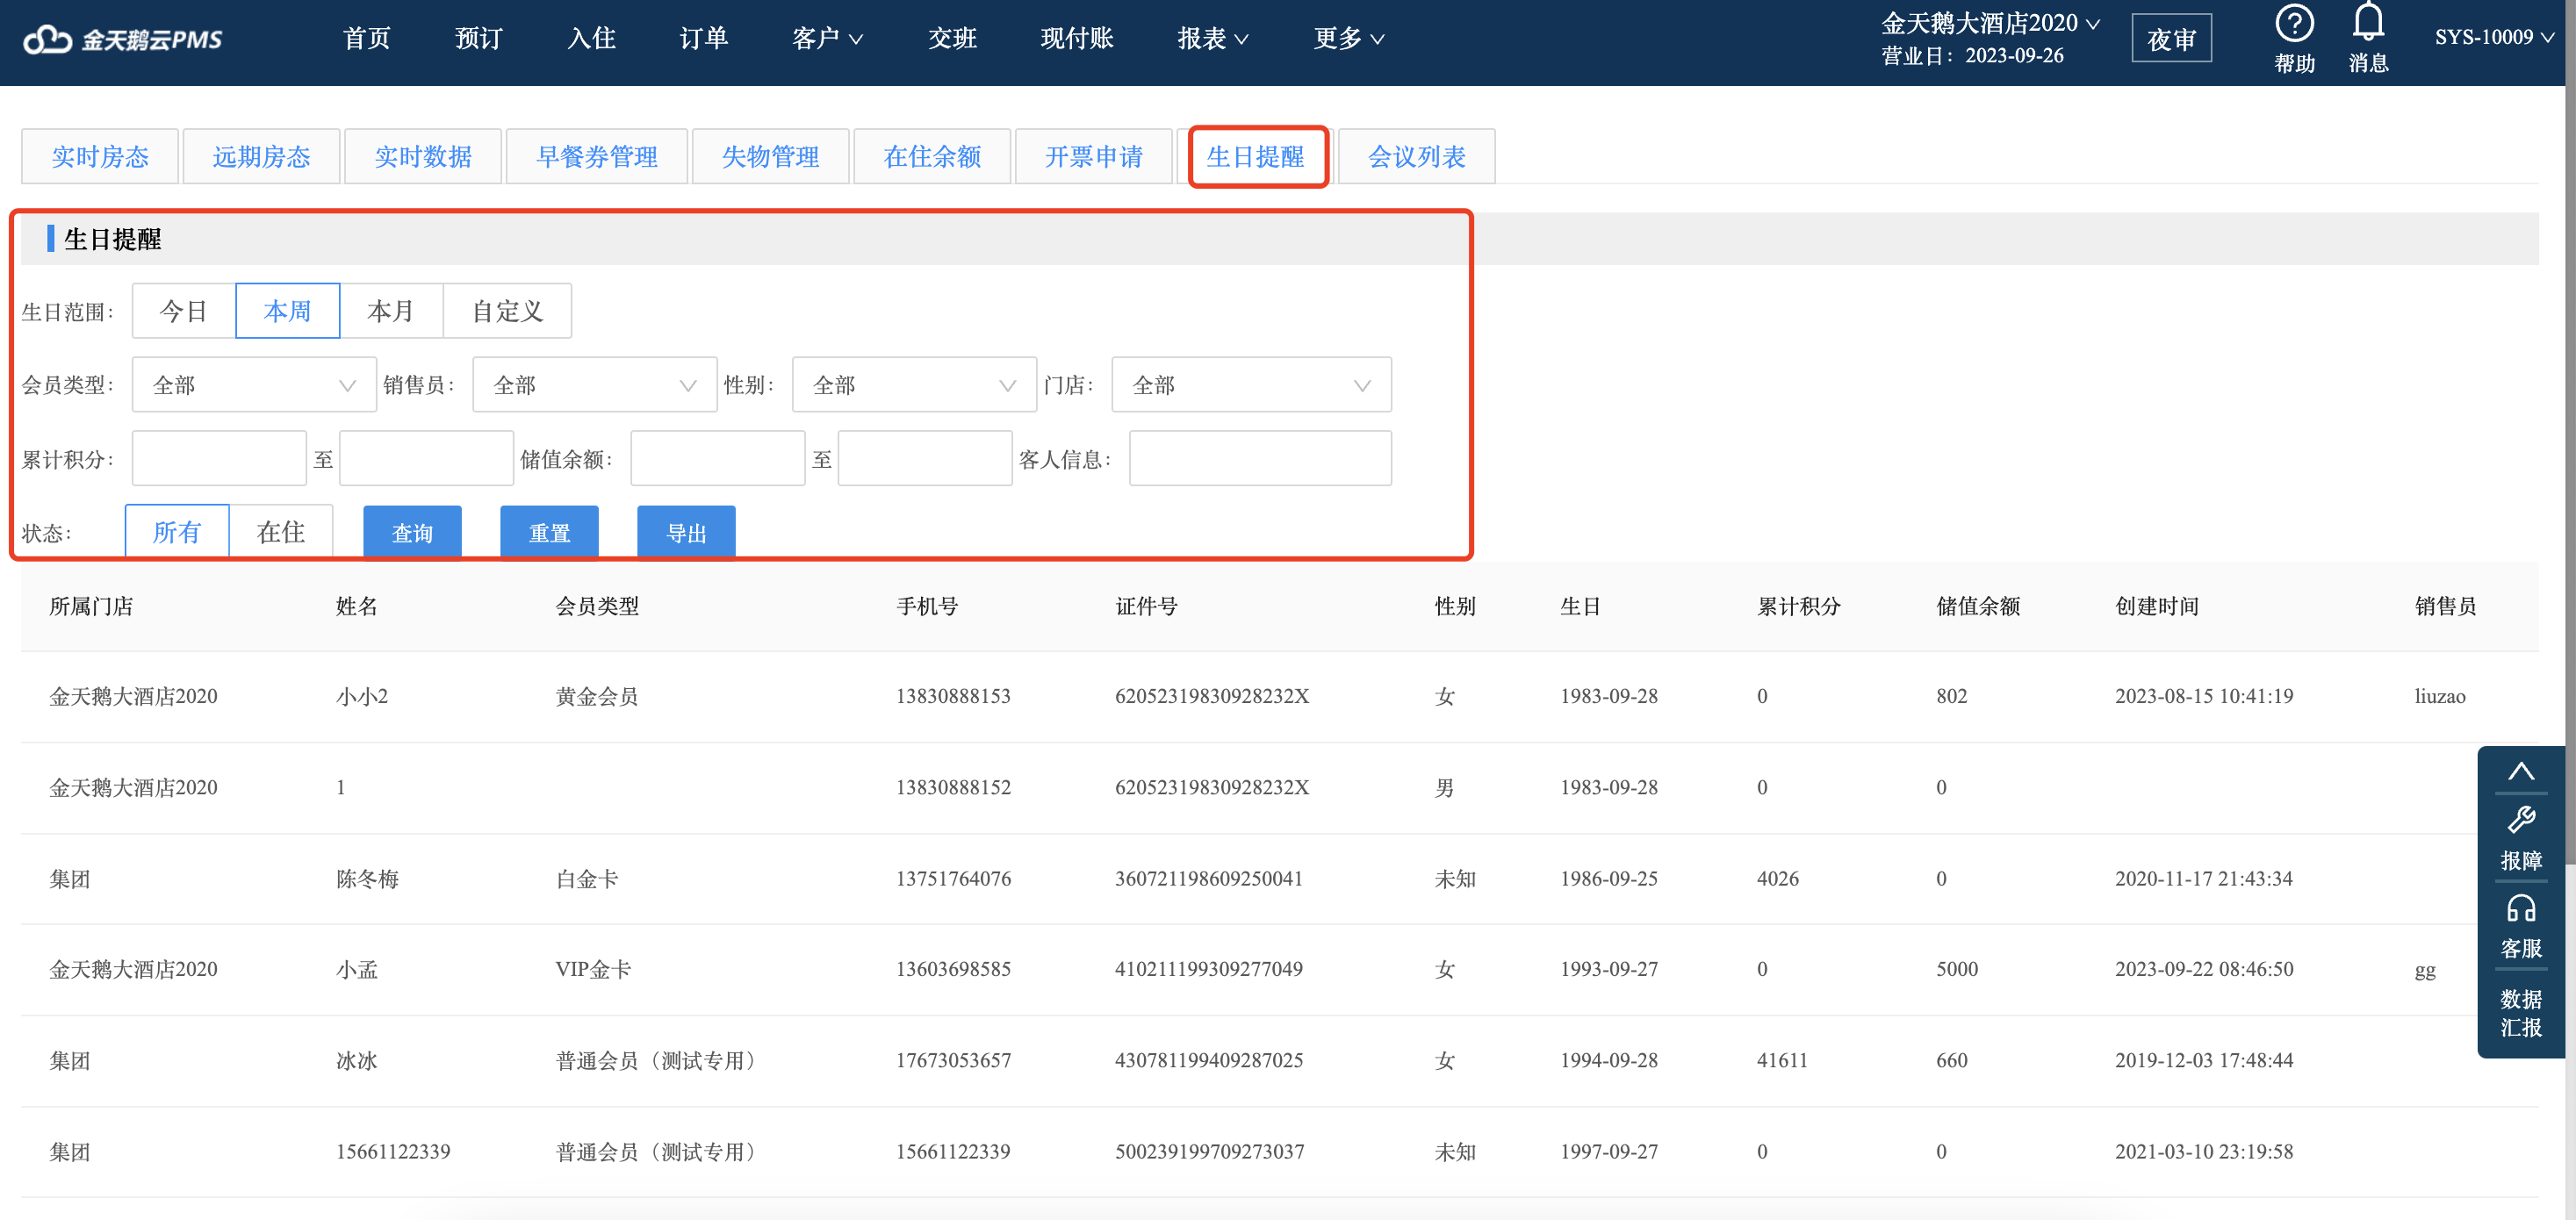This screenshot has height=1220, width=2576.
Task: Switch to 实时数据 tab
Action: (x=423, y=156)
